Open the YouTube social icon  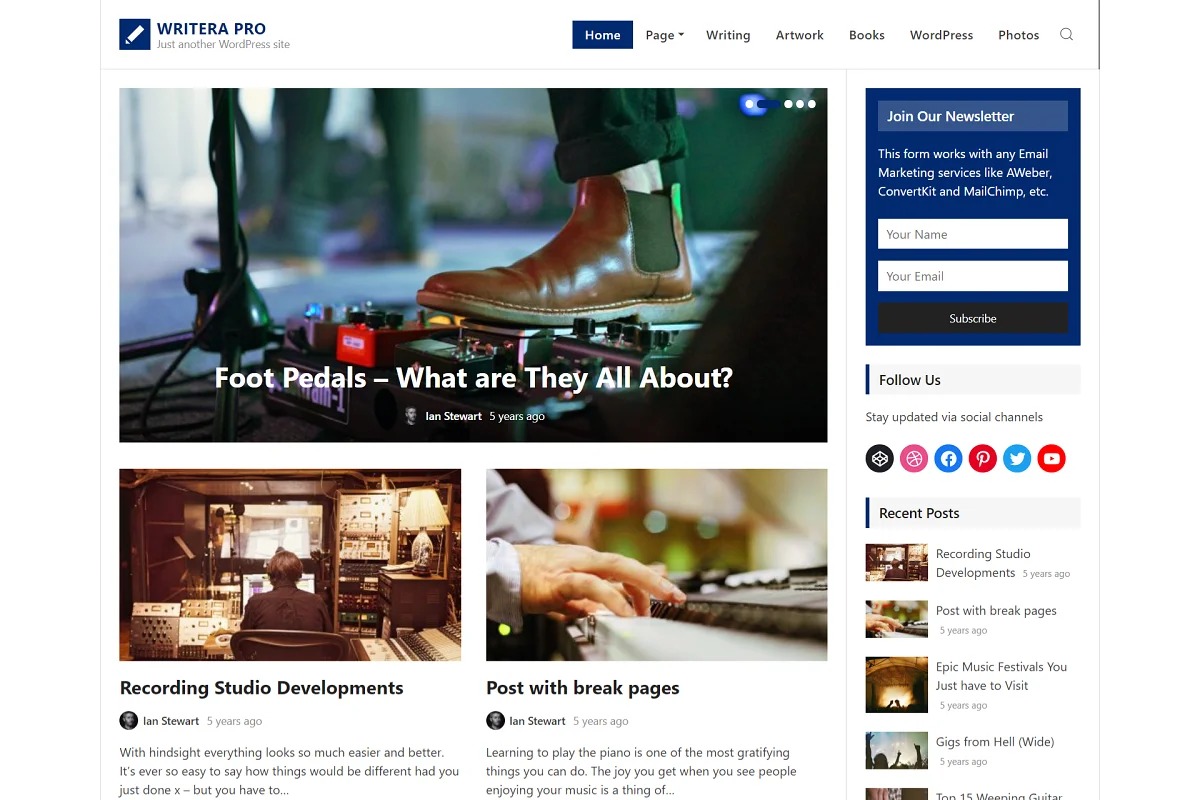(x=1051, y=459)
